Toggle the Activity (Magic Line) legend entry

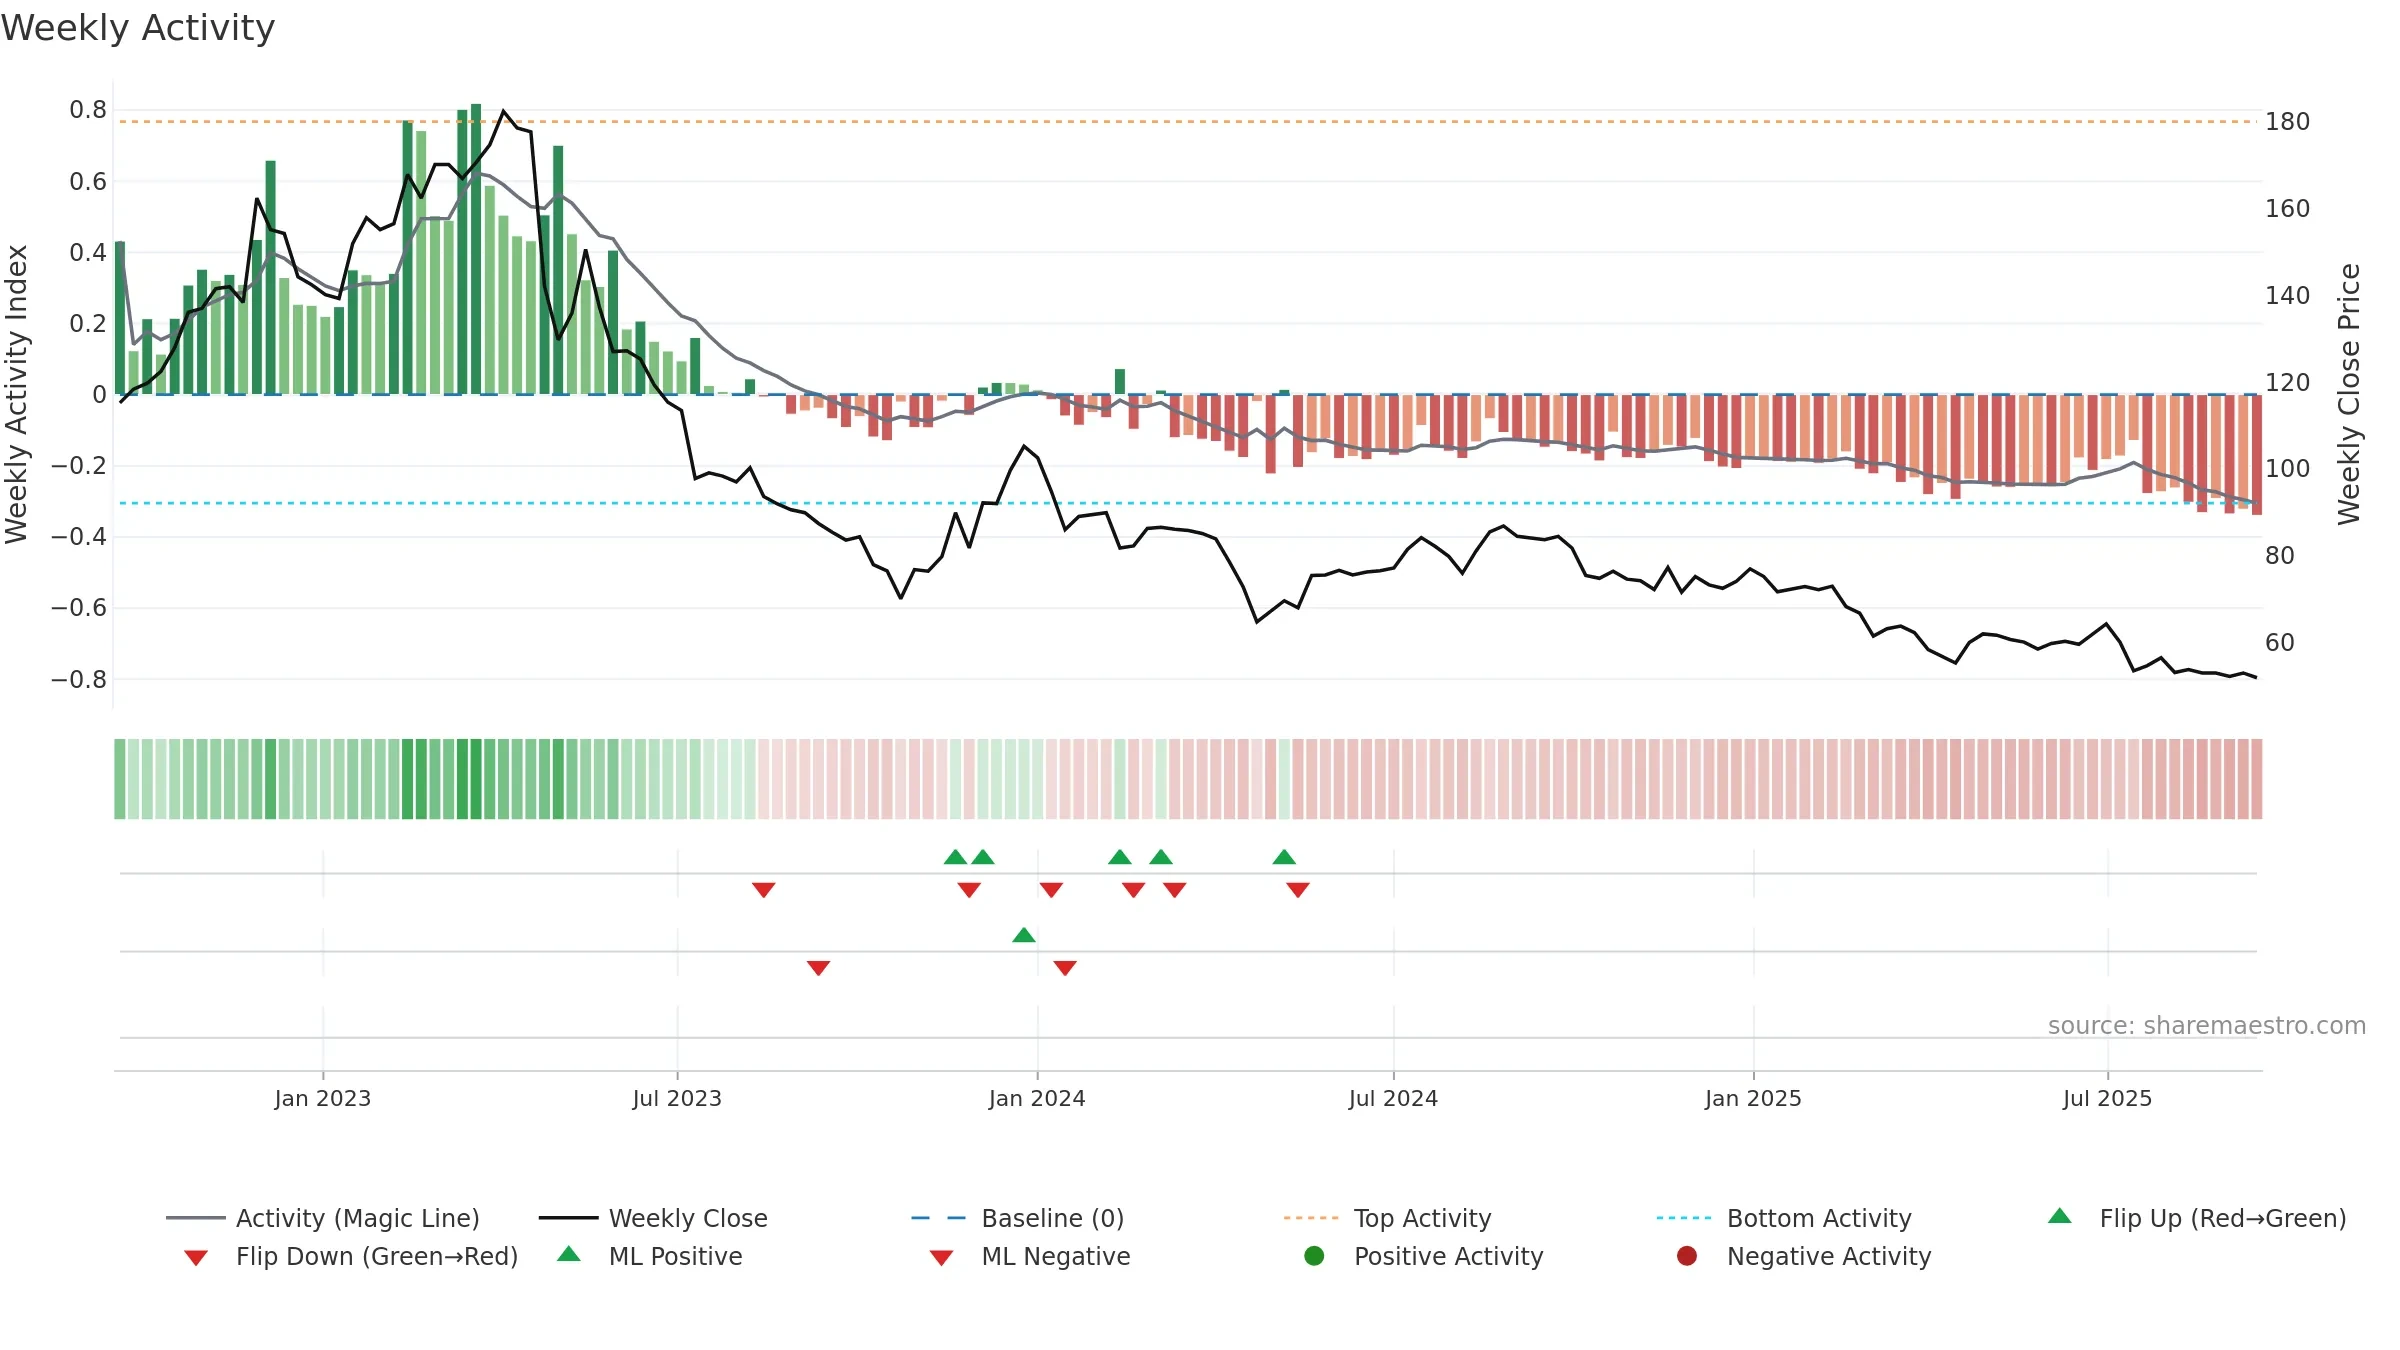tap(323, 1218)
